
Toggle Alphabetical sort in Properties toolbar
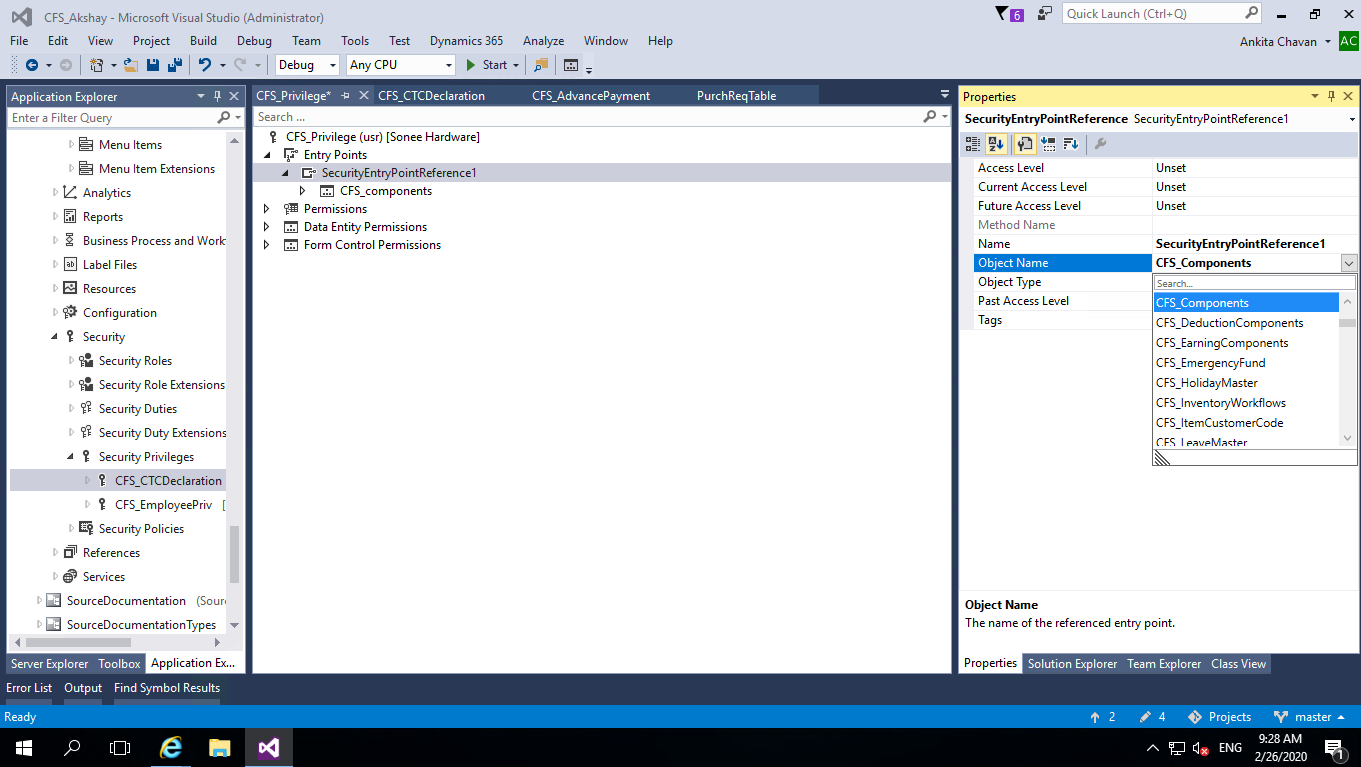[x=997, y=144]
